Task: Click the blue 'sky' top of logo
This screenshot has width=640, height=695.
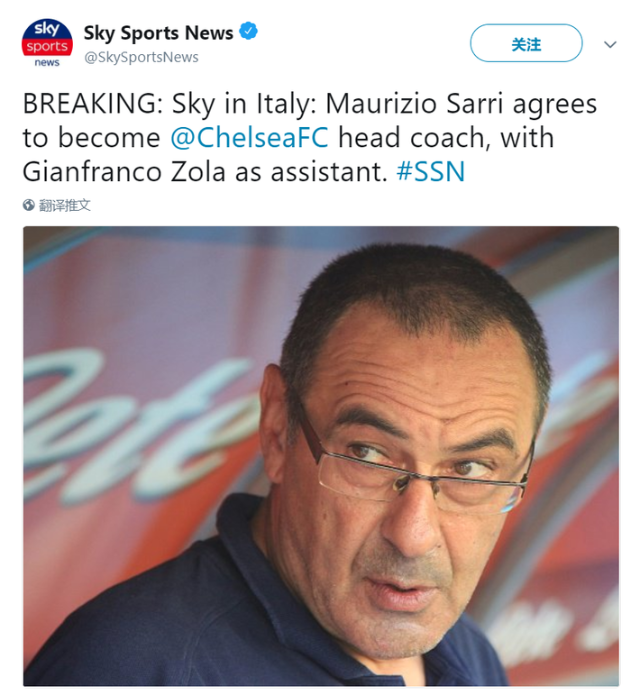Action: tap(47, 29)
